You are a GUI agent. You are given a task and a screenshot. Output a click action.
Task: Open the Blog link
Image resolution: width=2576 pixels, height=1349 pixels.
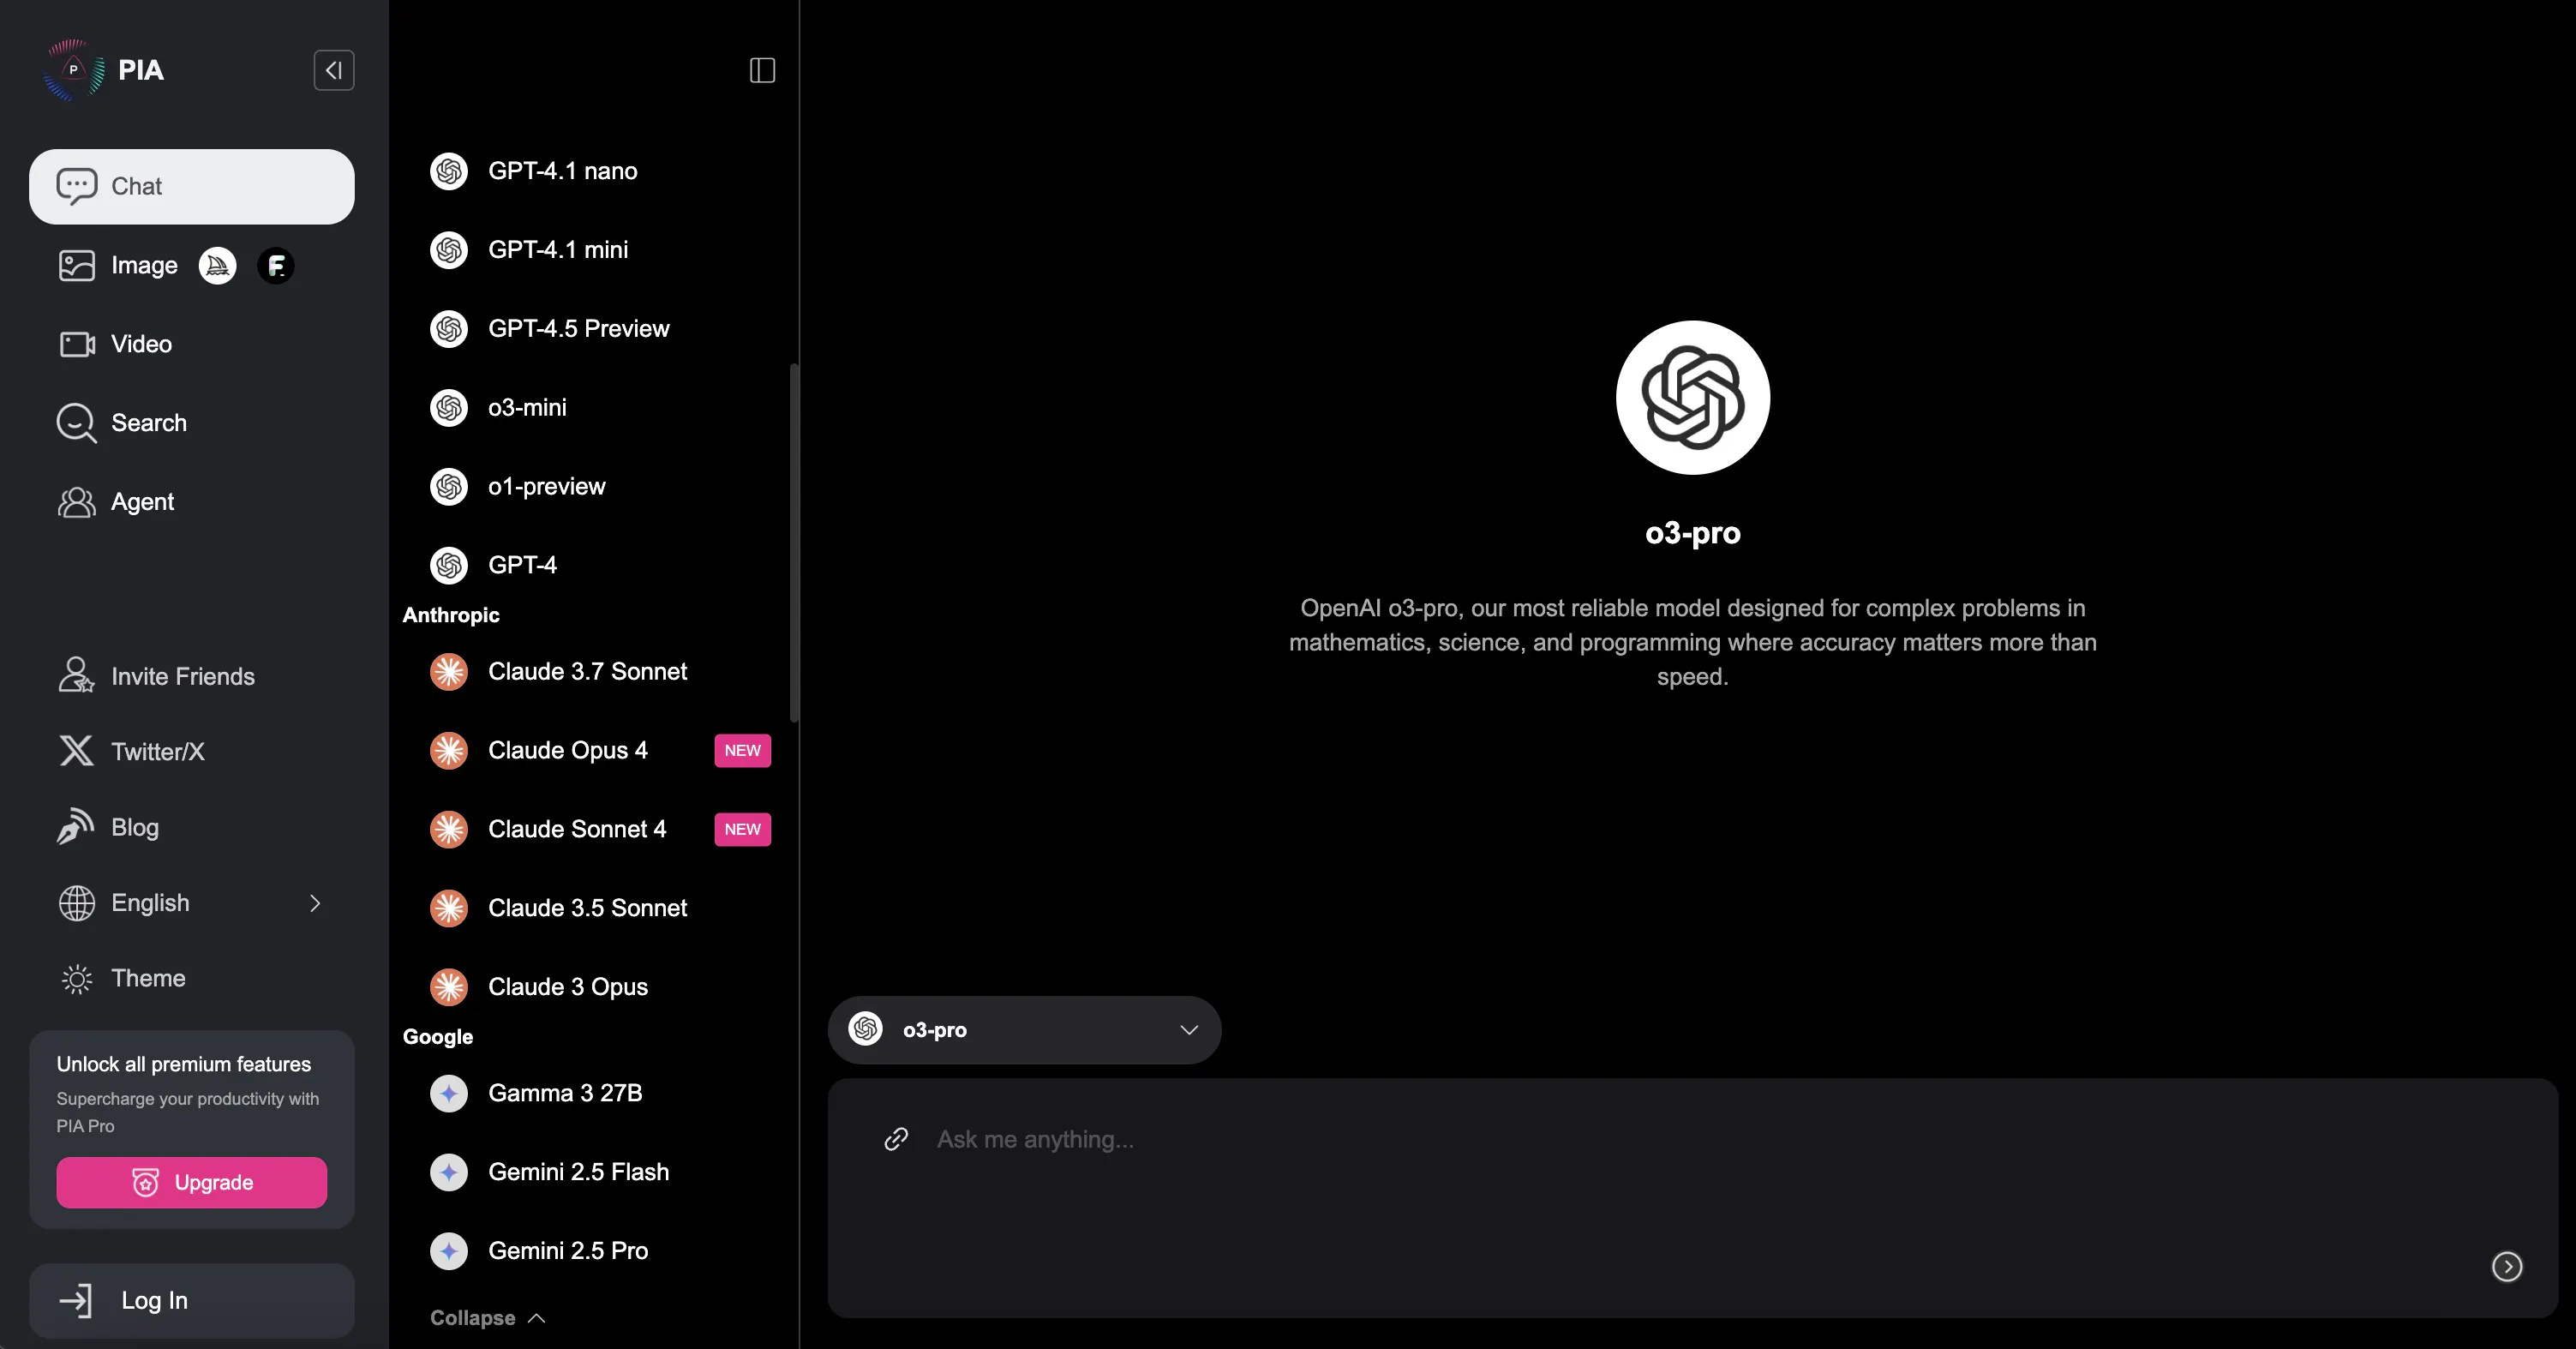(192, 827)
